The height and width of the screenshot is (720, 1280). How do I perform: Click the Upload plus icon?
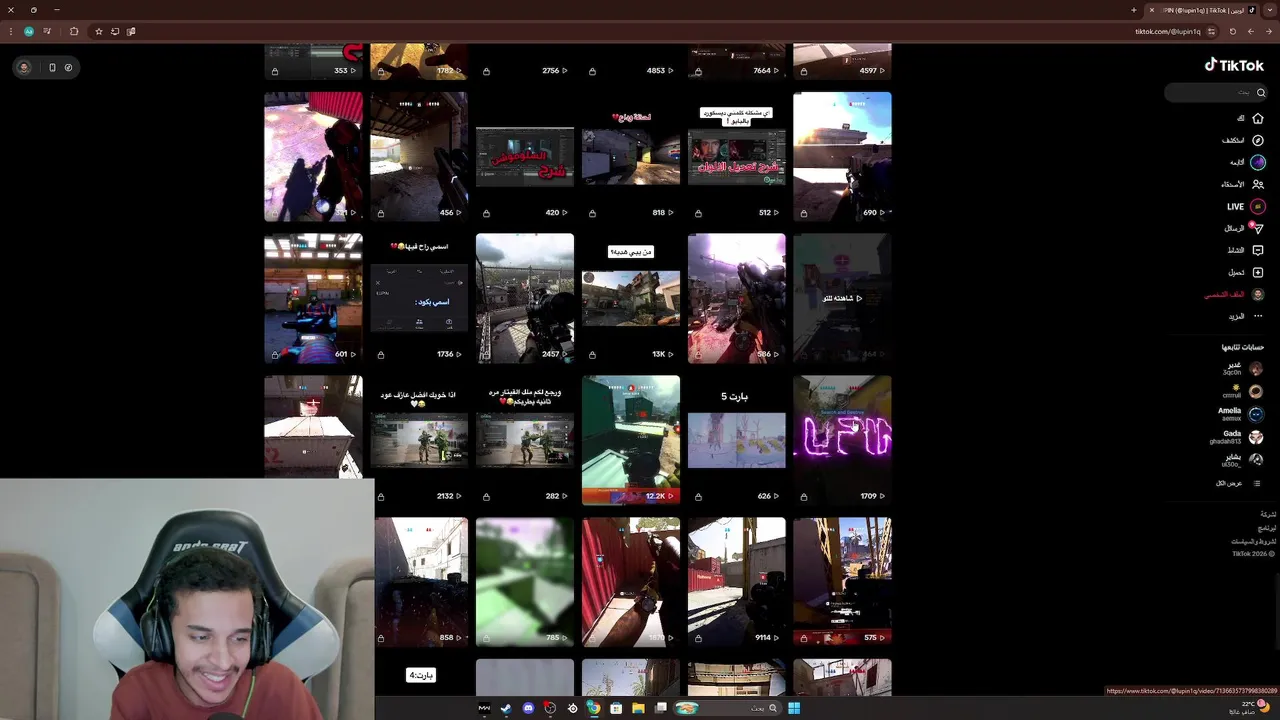pos(1258,272)
